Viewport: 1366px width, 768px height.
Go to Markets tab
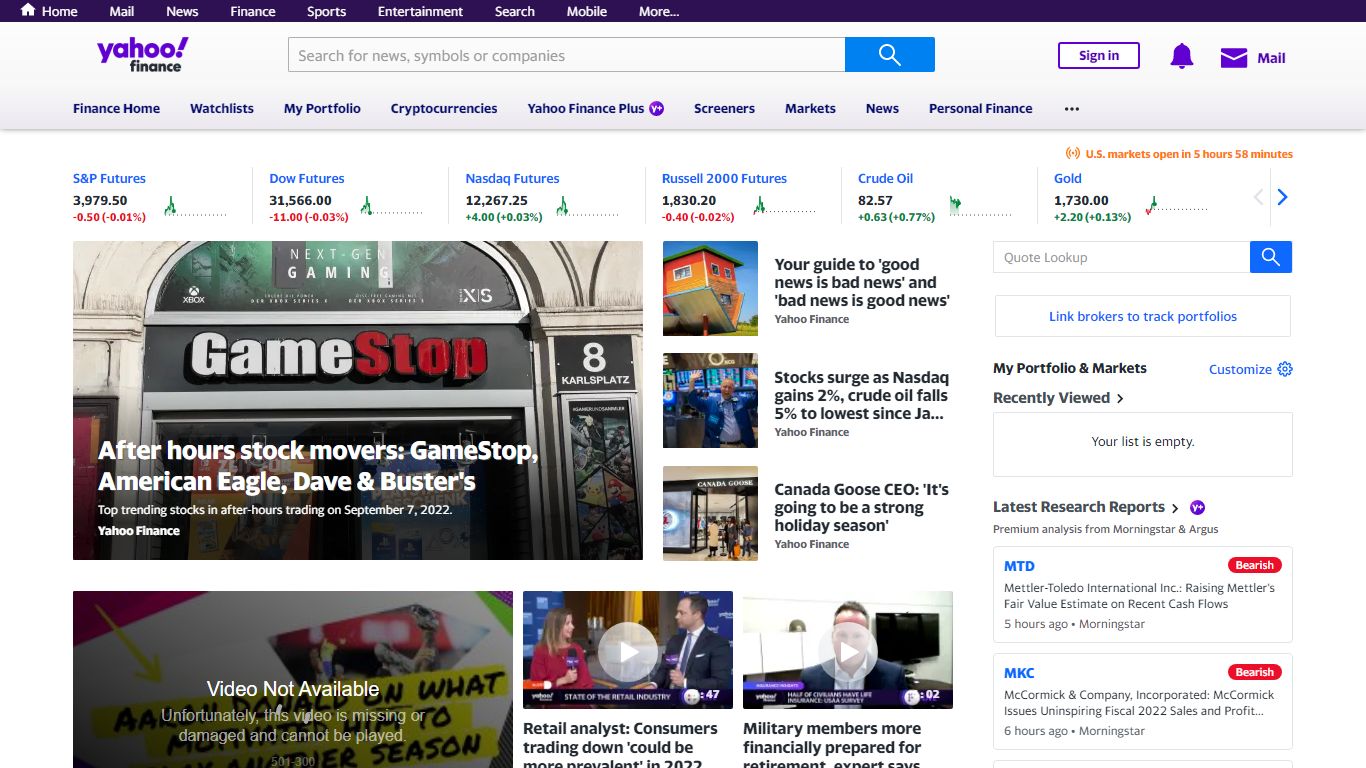coord(810,108)
